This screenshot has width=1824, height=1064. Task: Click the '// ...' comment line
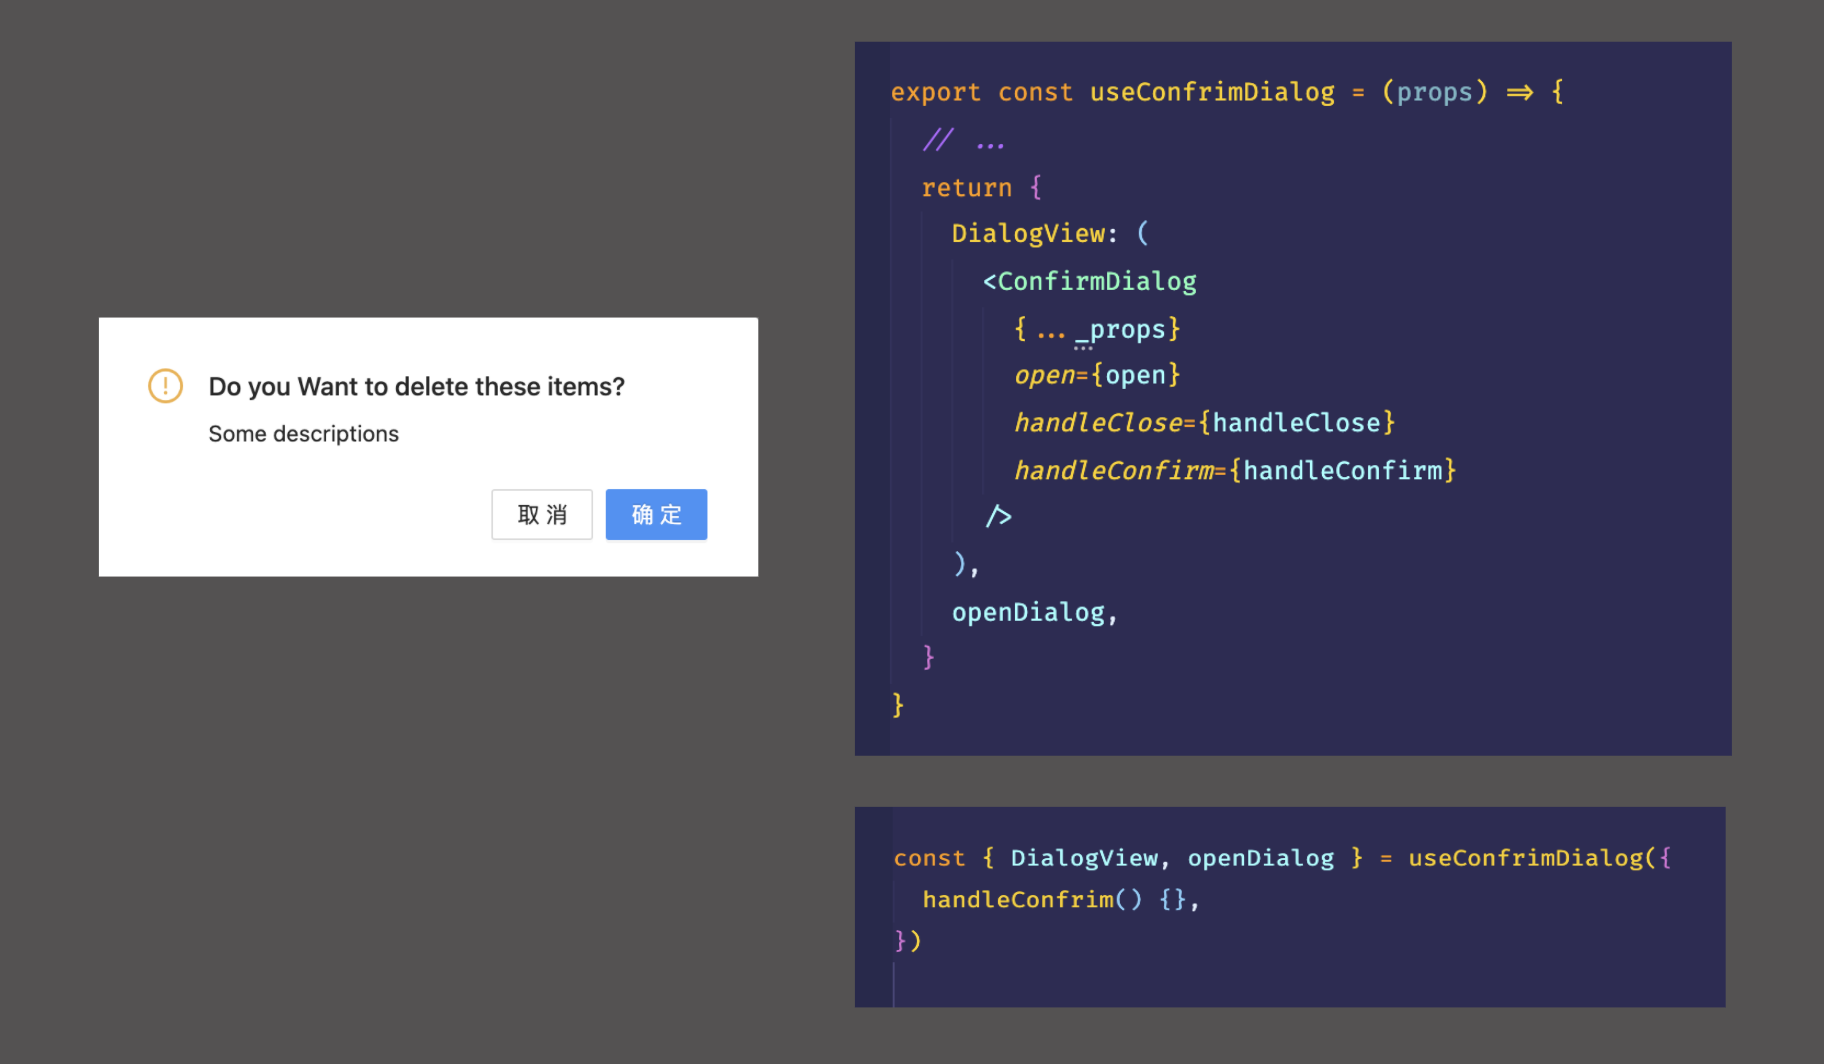pyautogui.click(x=963, y=140)
